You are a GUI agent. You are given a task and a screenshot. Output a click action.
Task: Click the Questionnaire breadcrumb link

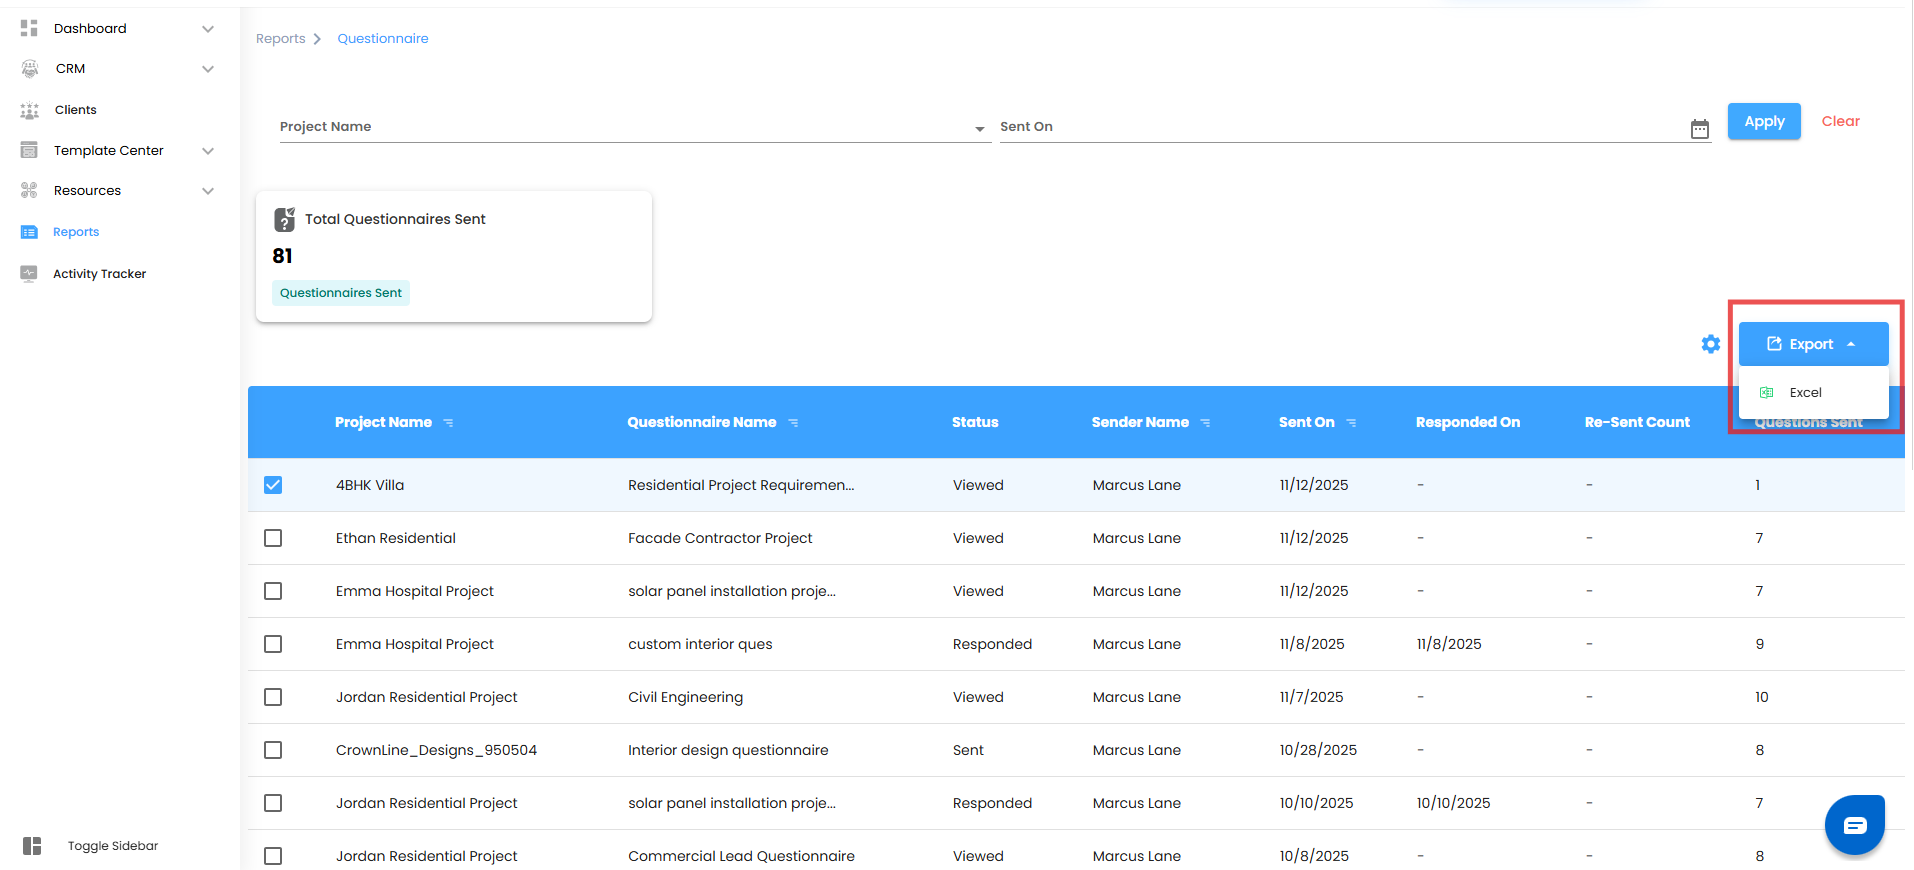coord(383,39)
